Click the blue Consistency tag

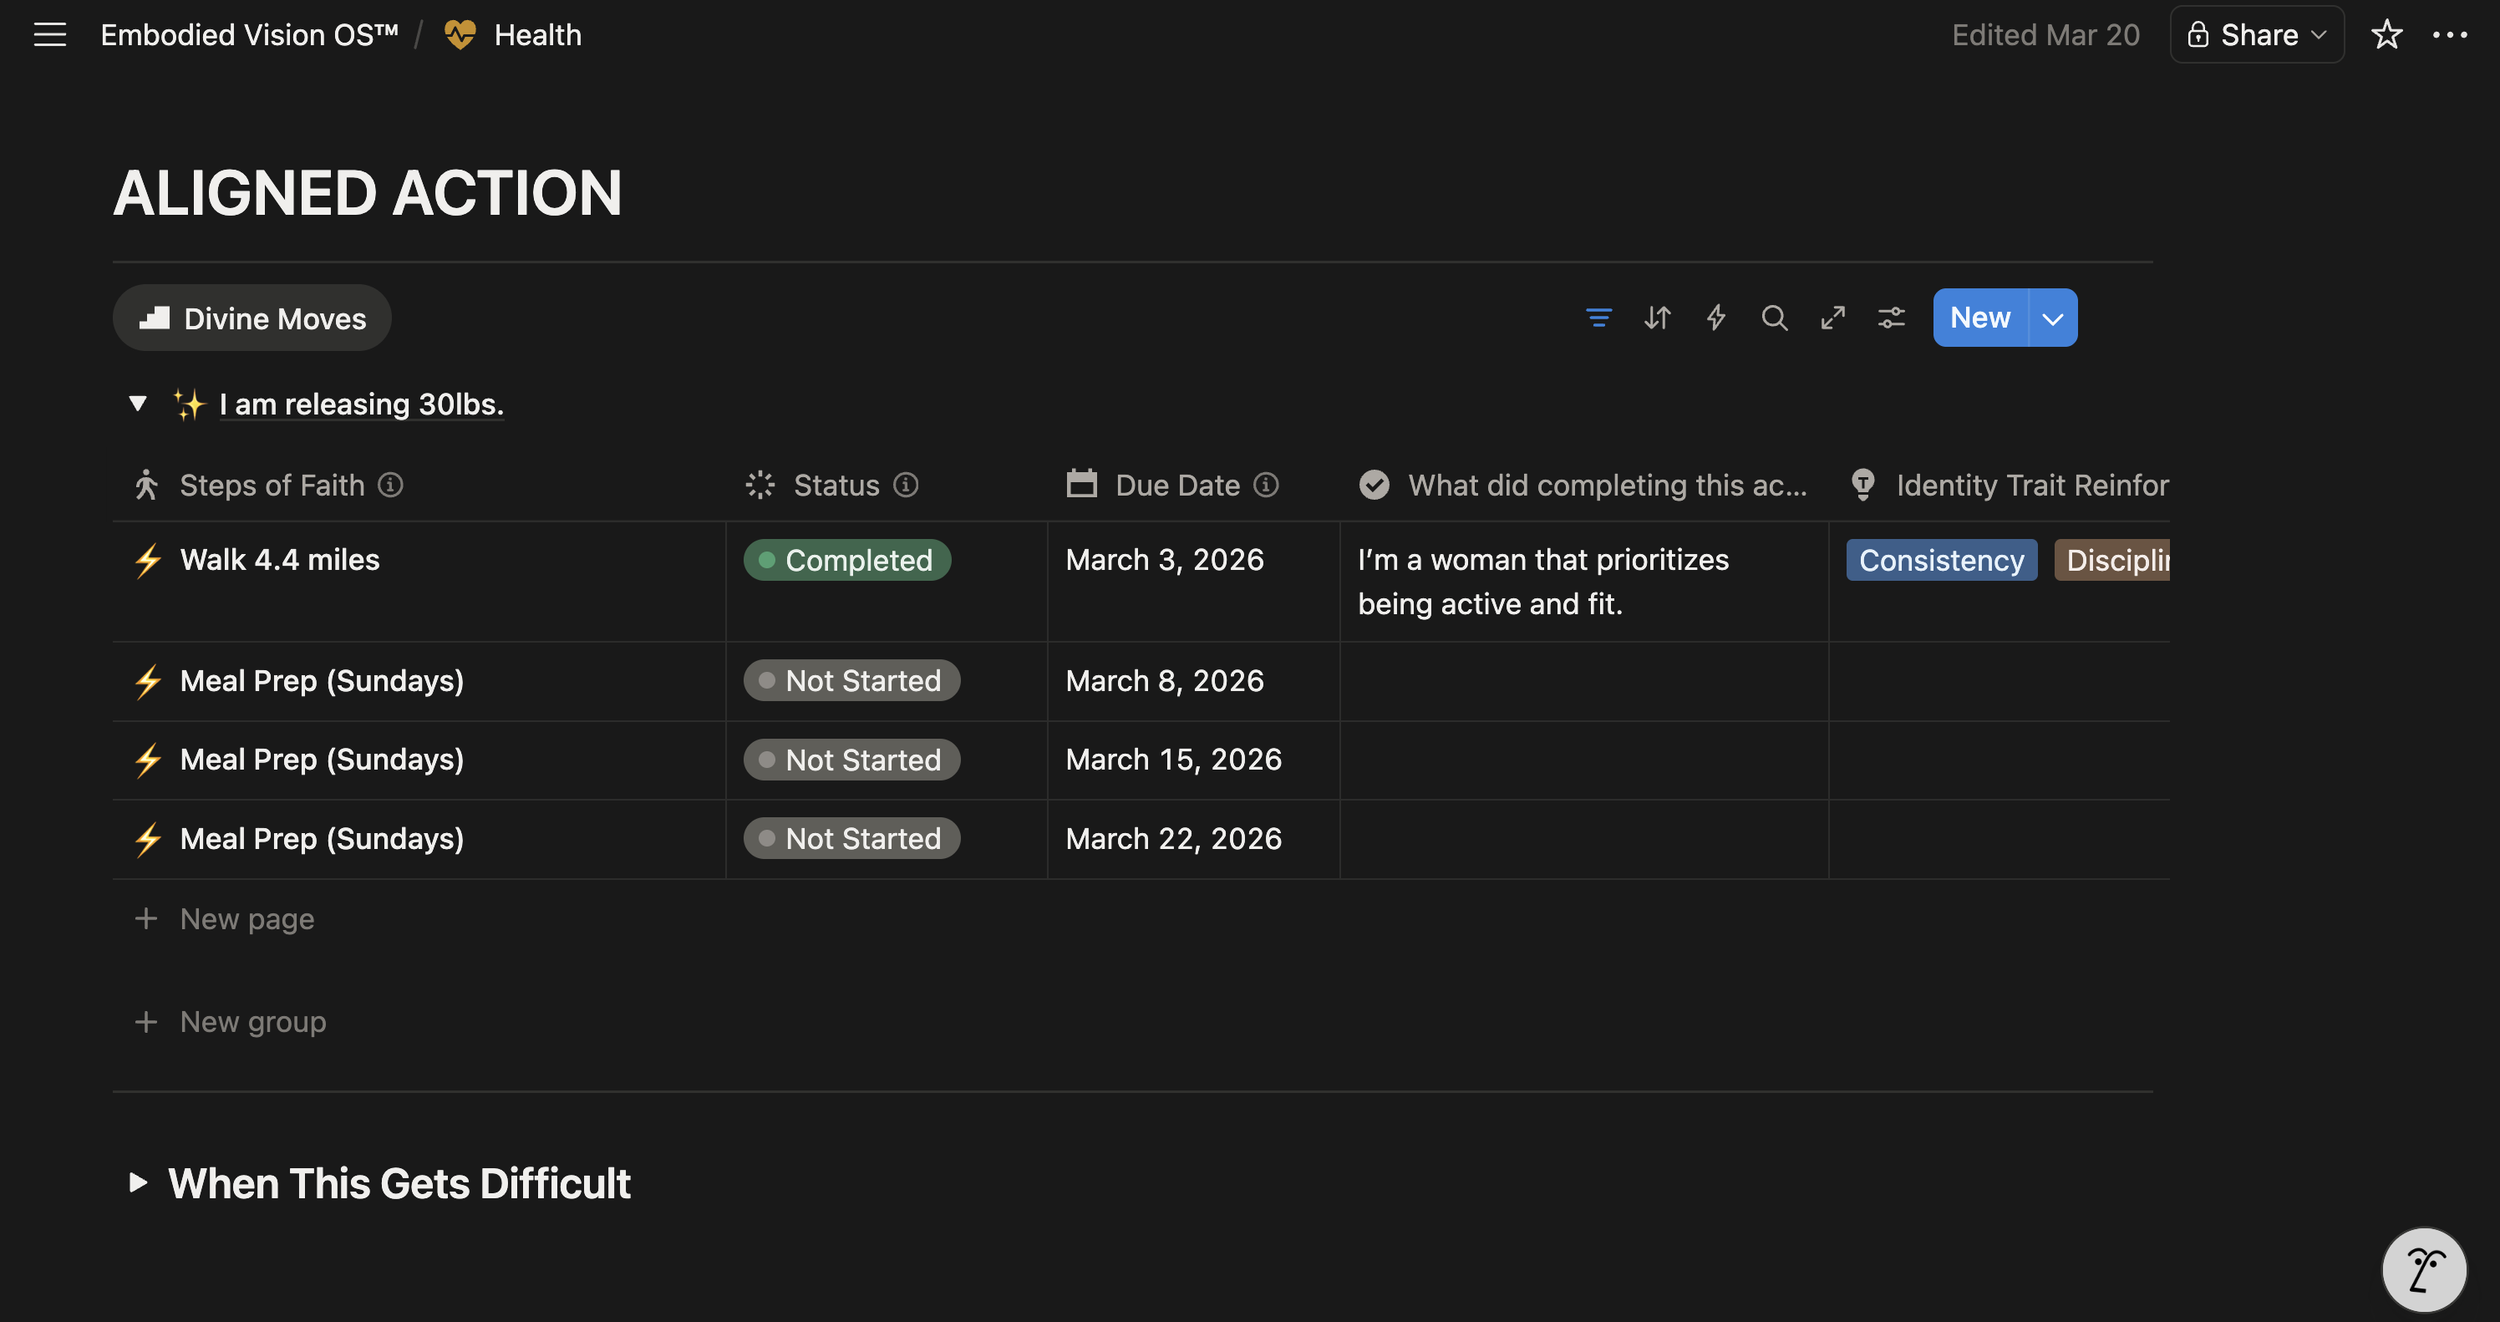(1940, 561)
